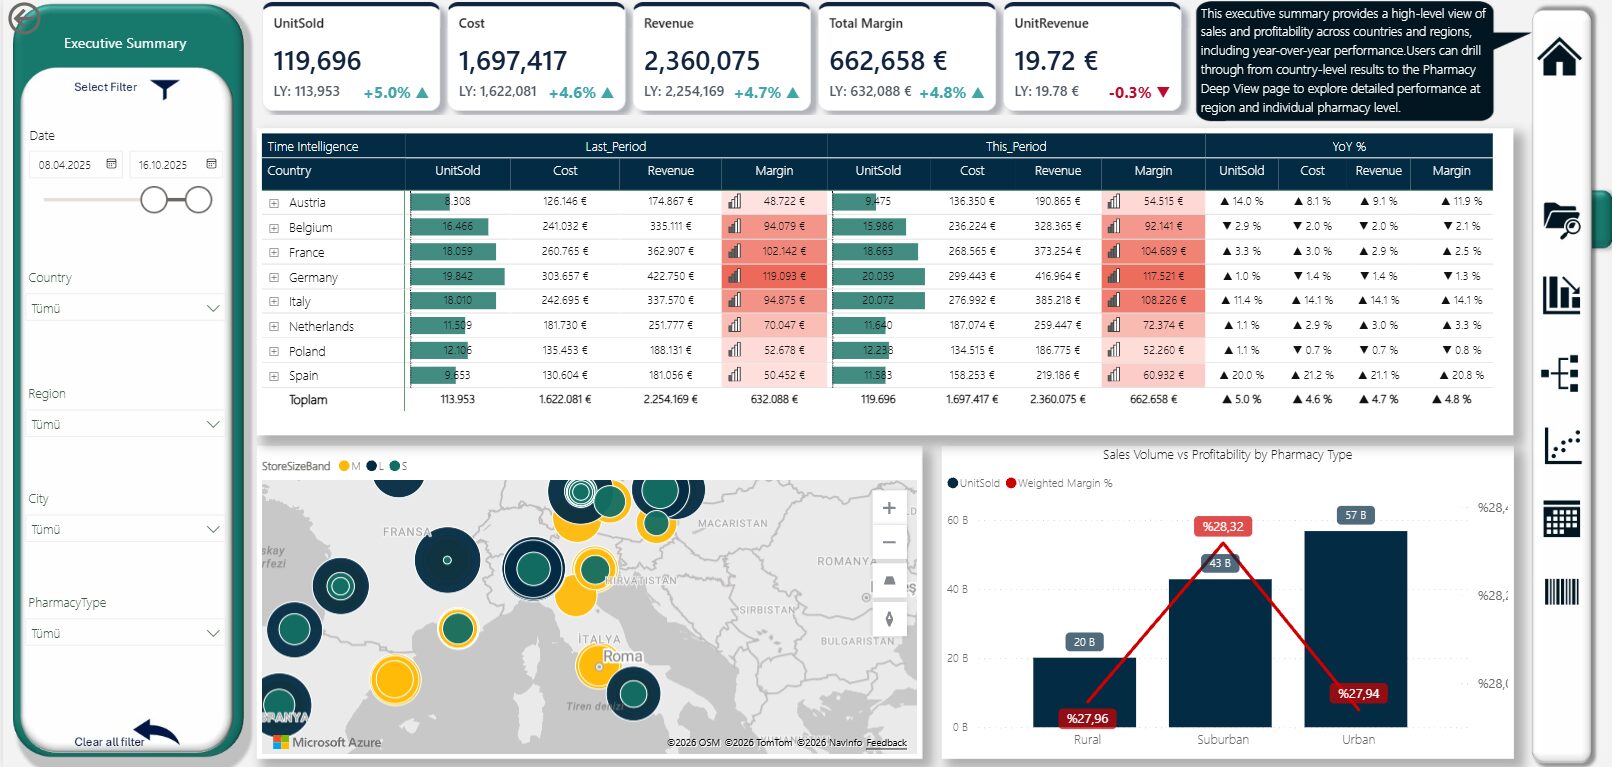Open the calendar grid page icon
This screenshot has height=767, width=1612.
[x=1561, y=519]
